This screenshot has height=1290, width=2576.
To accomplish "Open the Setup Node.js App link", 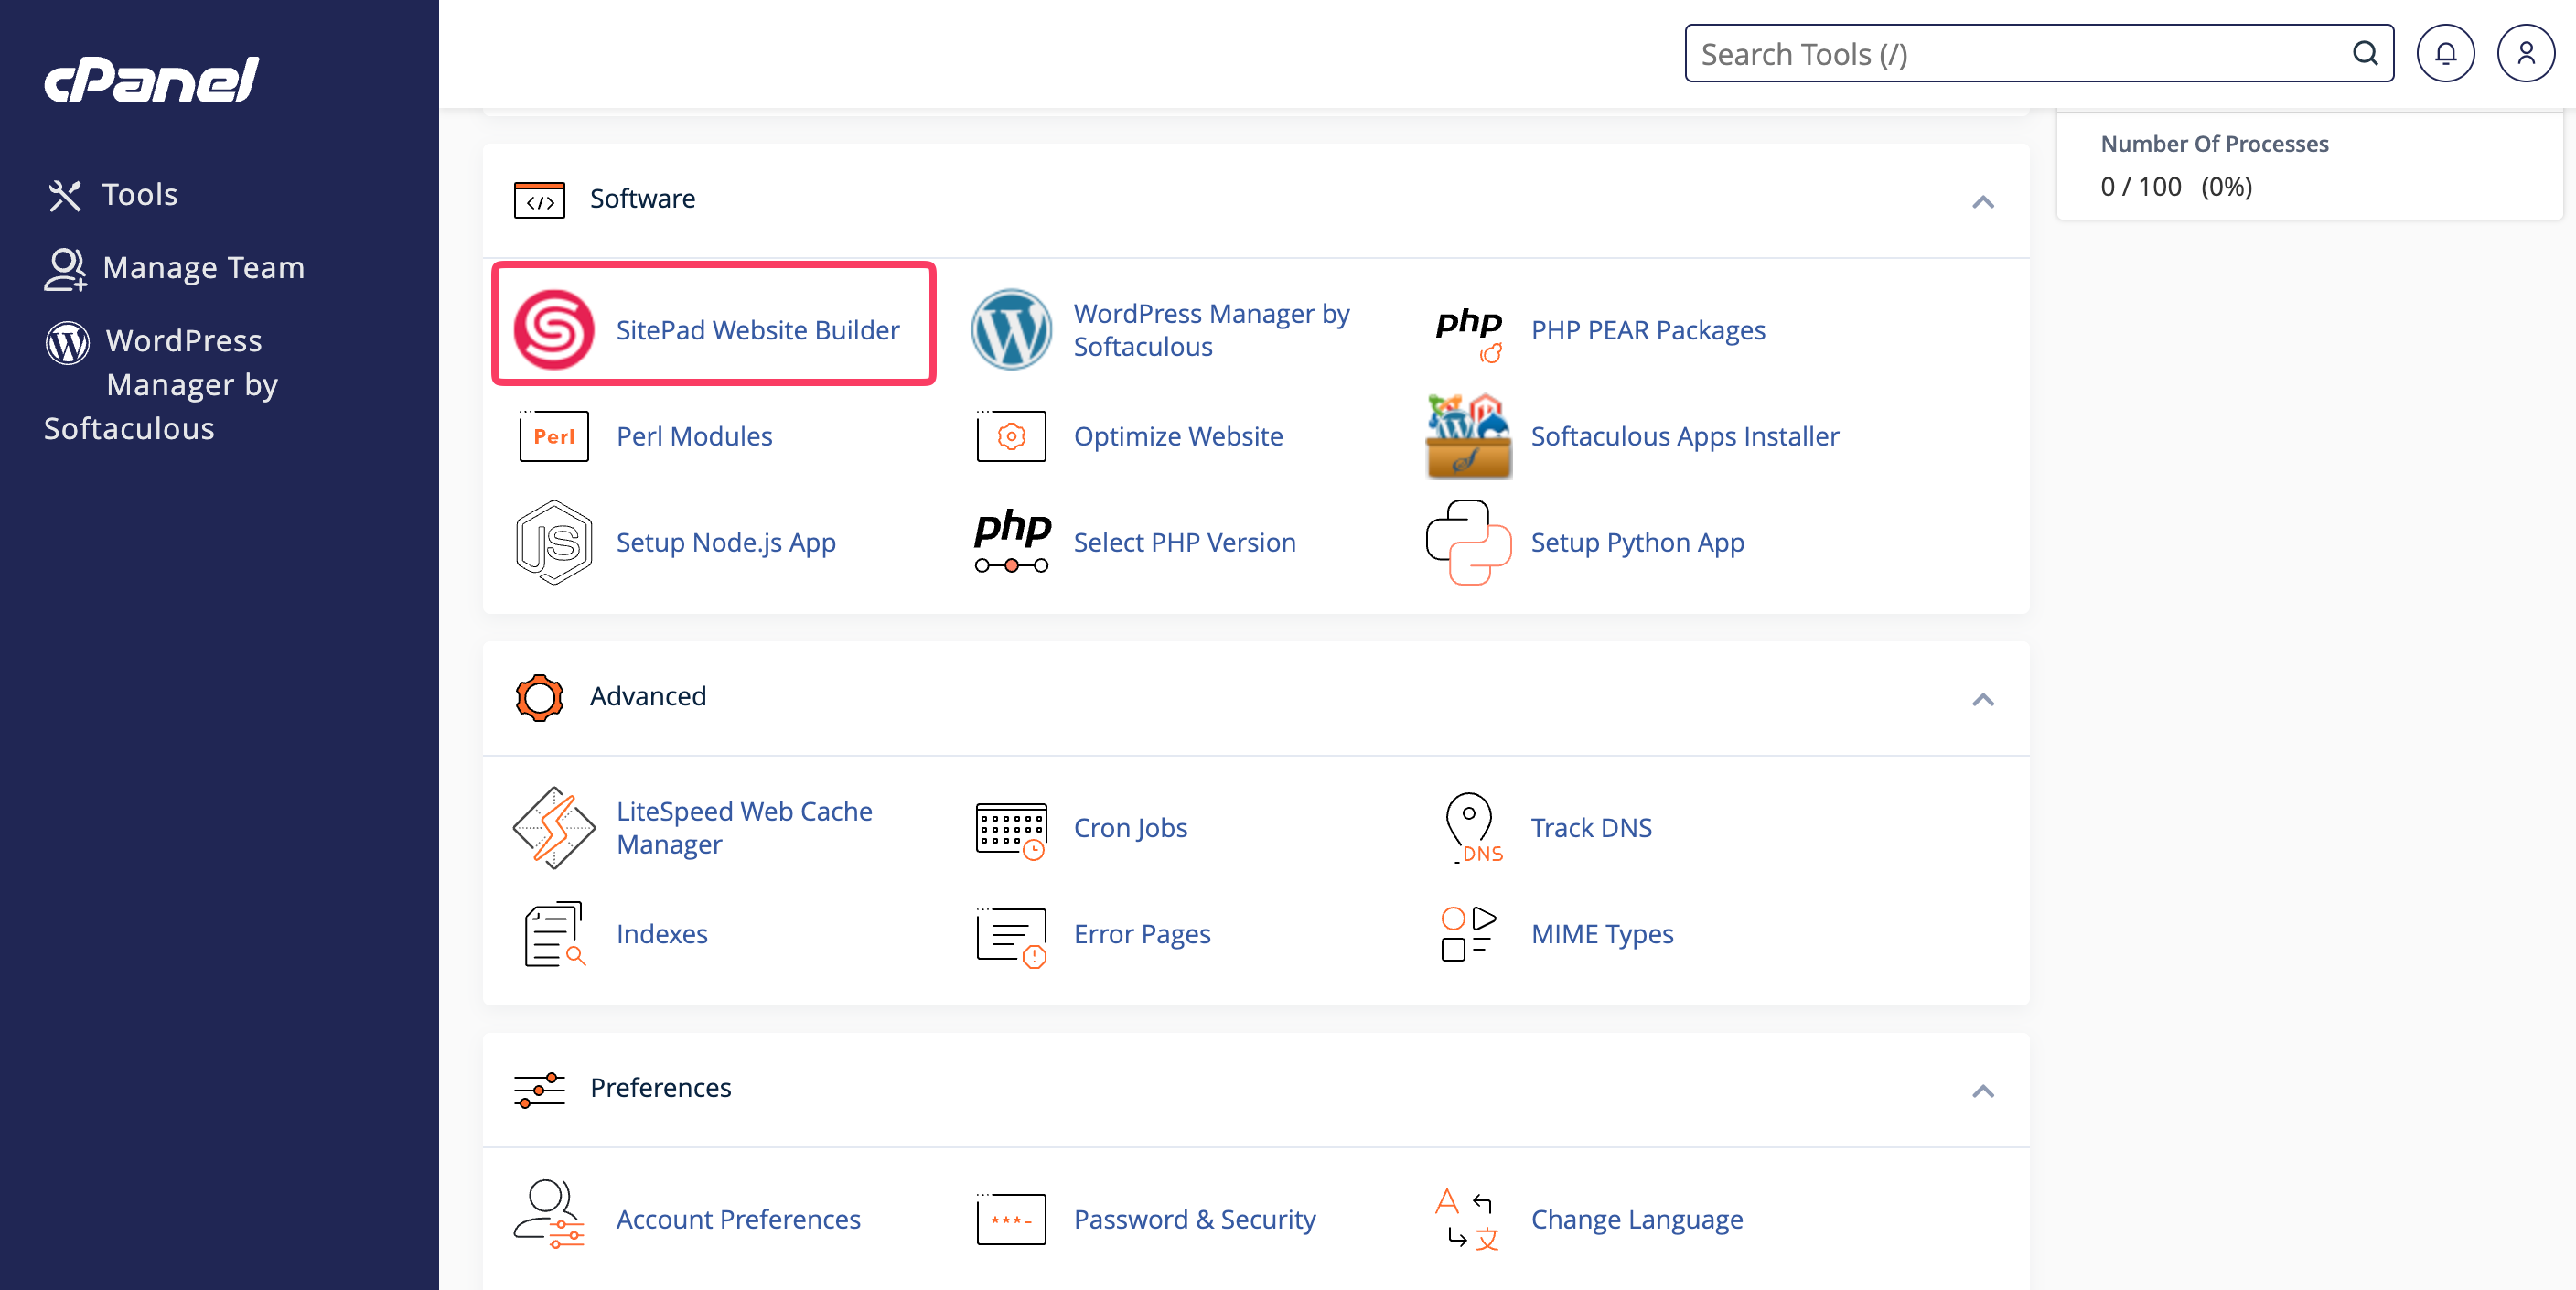I will tap(726, 542).
